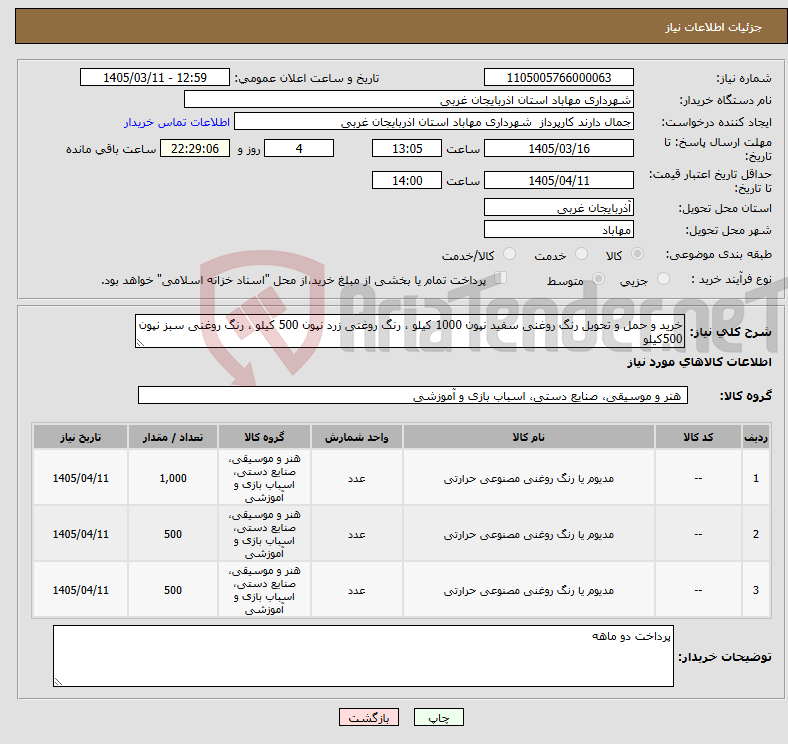Click the کد کالا column header
The height and width of the screenshot is (744, 788).
coord(698,437)
